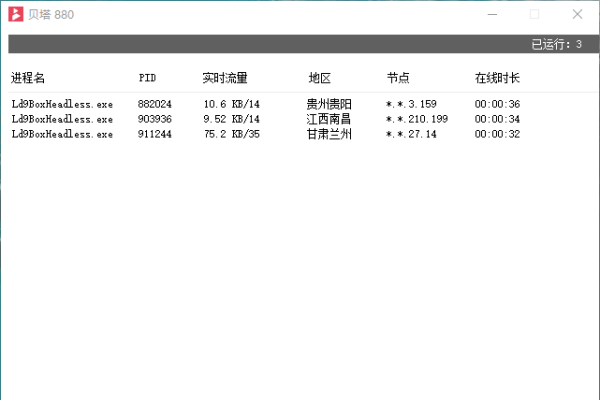Click the maximize window button
600x400 pixels.
pos(535,14)
